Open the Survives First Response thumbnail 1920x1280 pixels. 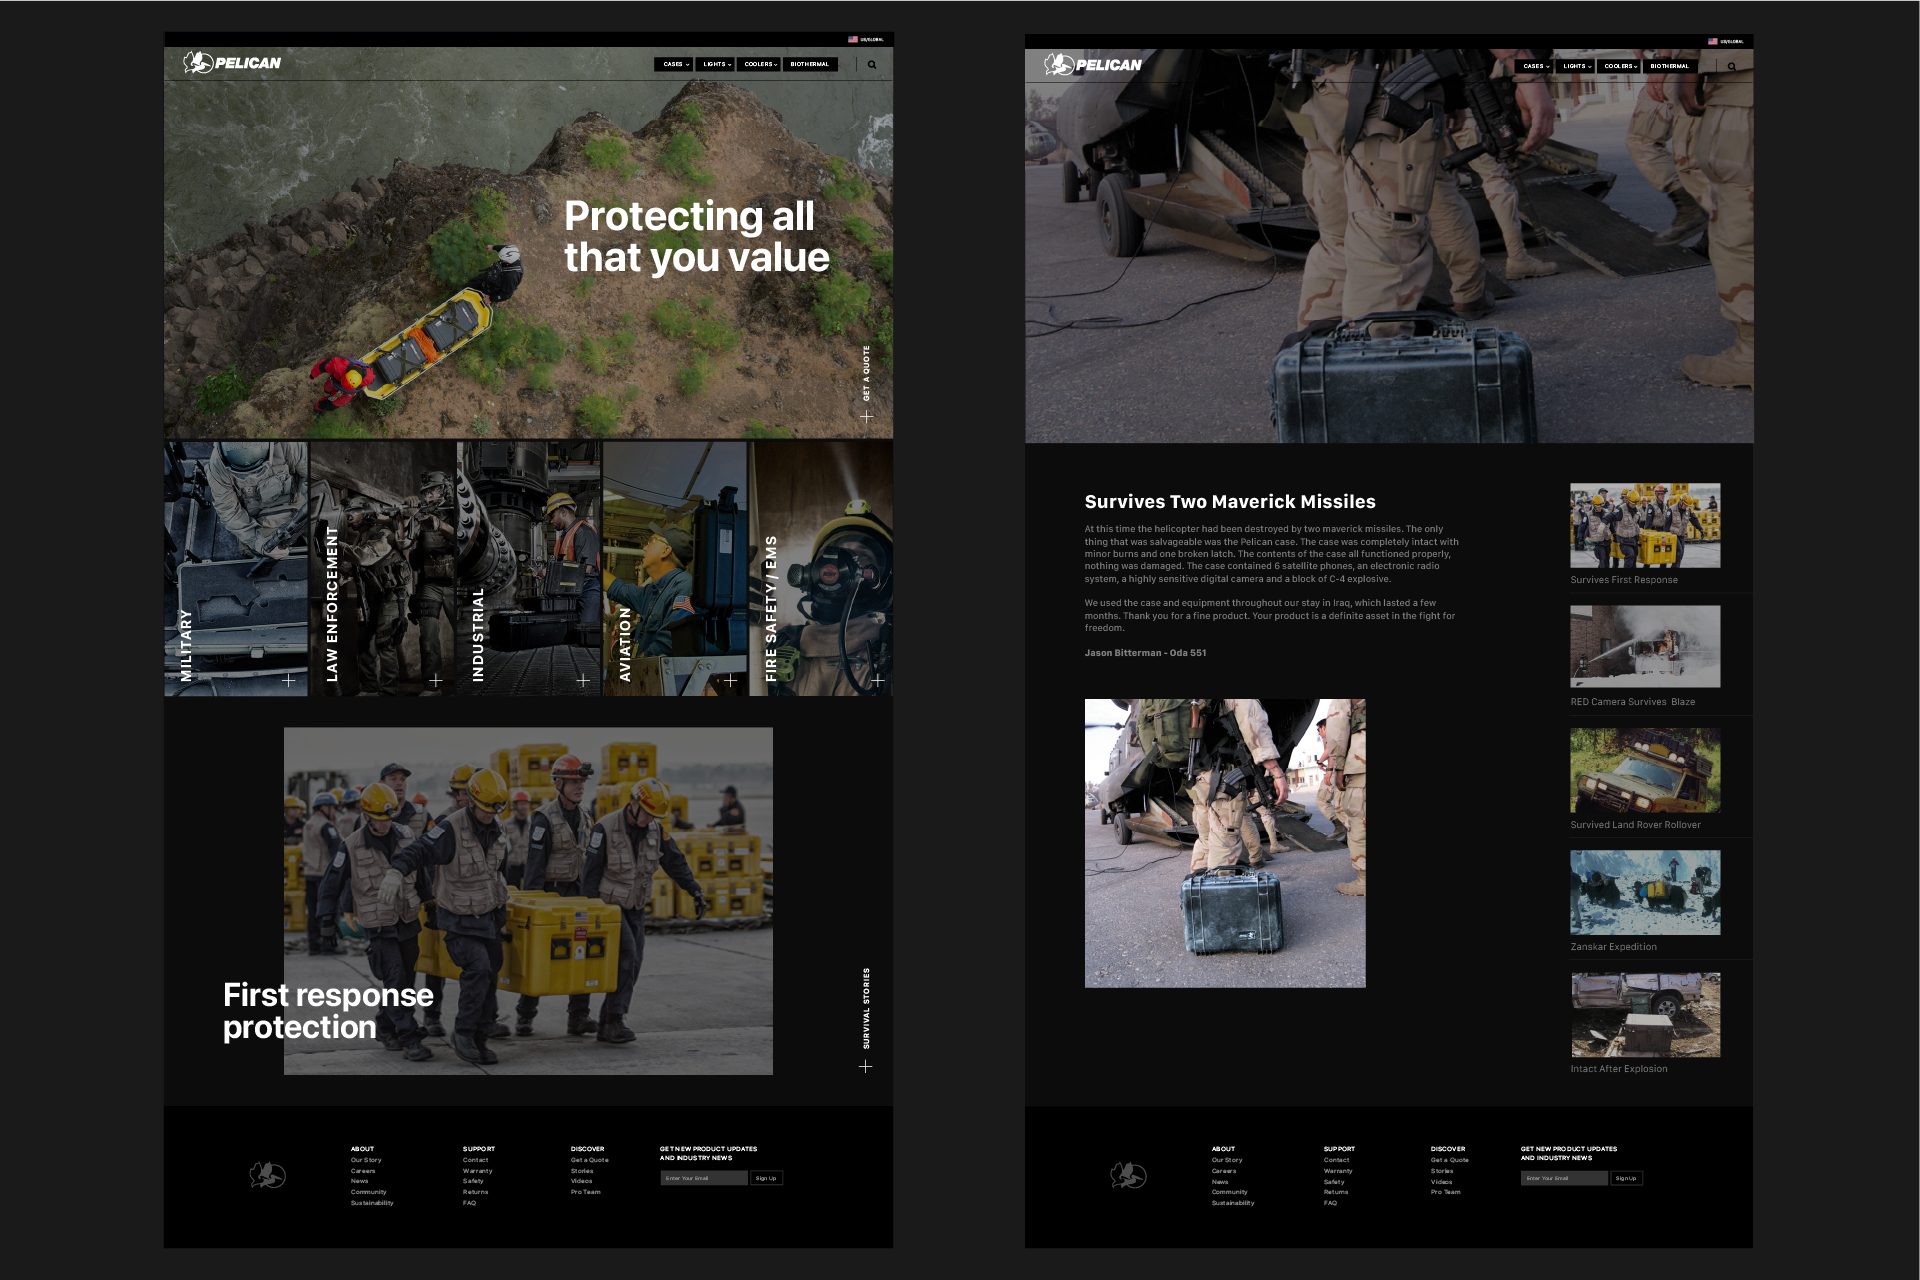pos(1645,526)
